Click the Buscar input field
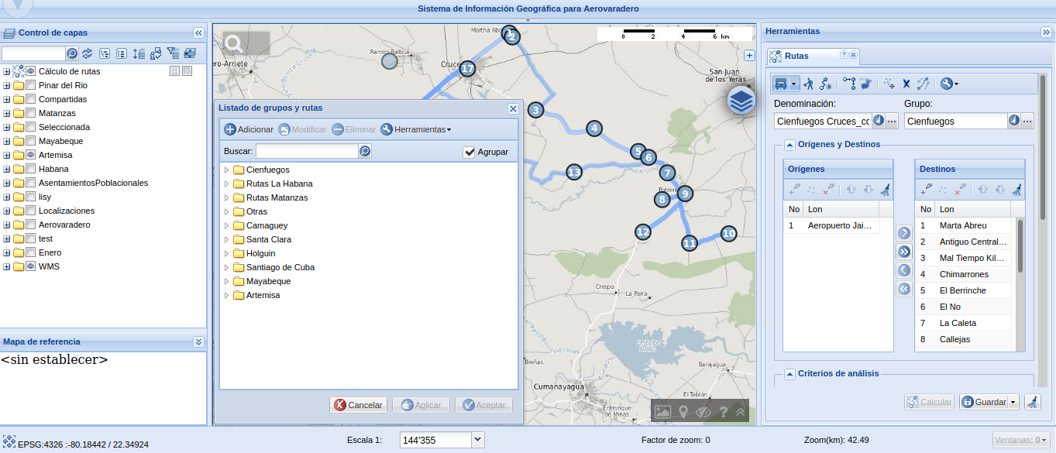The width and height of the screenshot is (1056, 453). (306, 151)
